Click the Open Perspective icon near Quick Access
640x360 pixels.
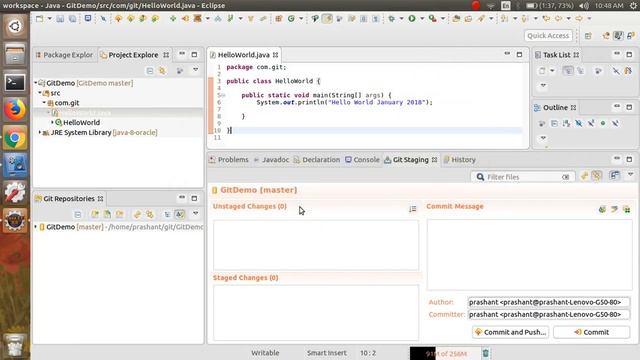588,36
